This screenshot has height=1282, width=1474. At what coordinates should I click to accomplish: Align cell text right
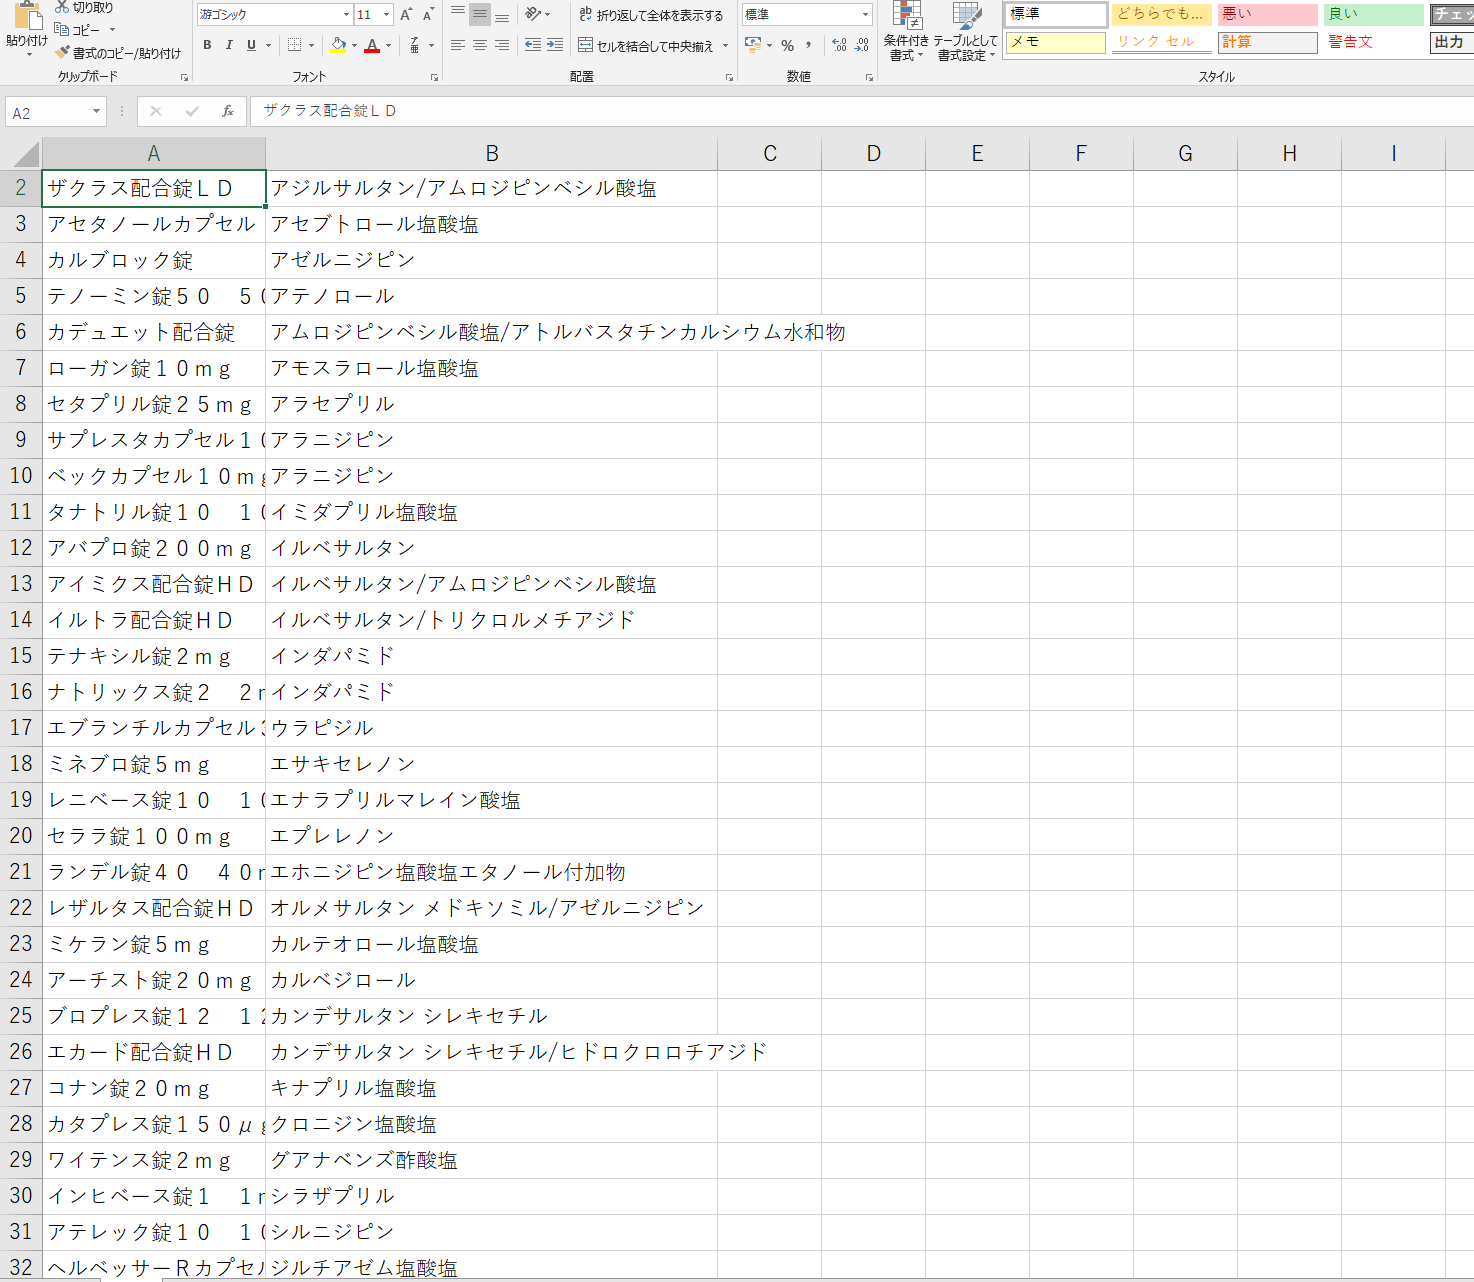pos(502,45)
